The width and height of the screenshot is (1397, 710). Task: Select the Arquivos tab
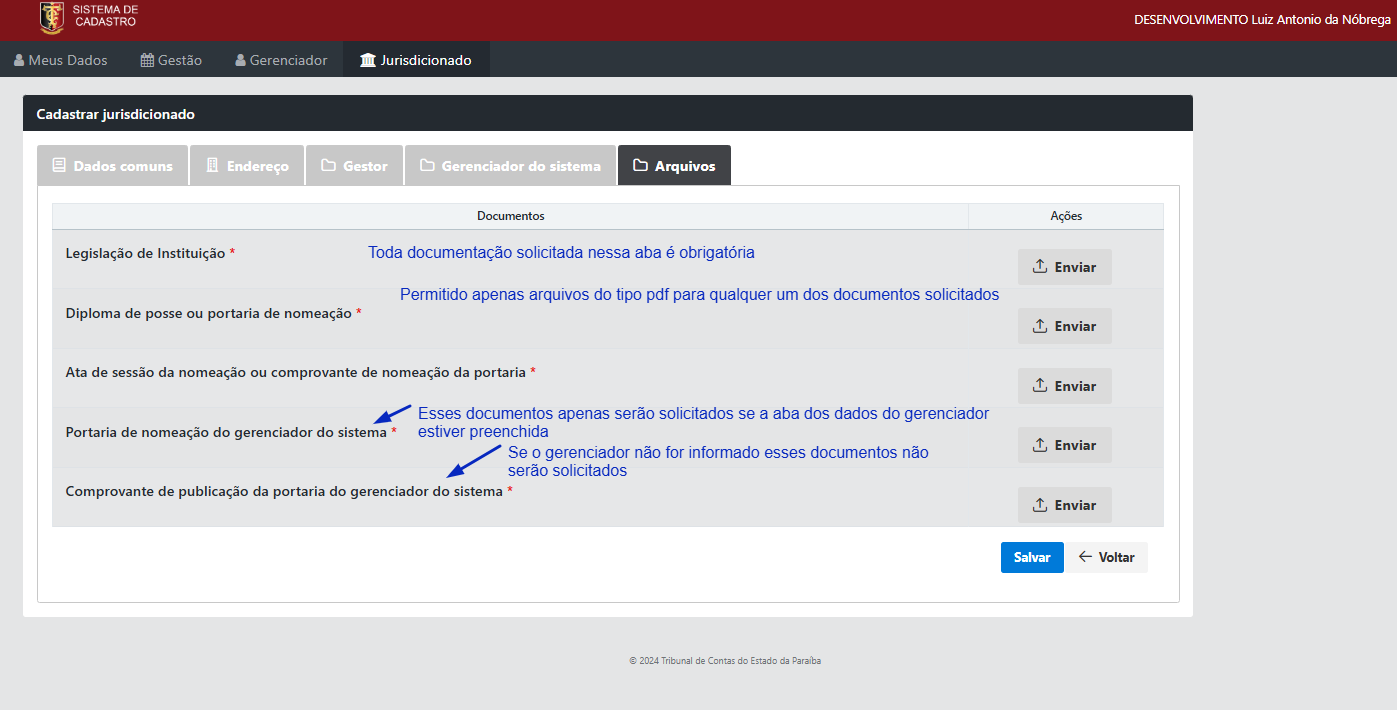click(x=674, y=166)
